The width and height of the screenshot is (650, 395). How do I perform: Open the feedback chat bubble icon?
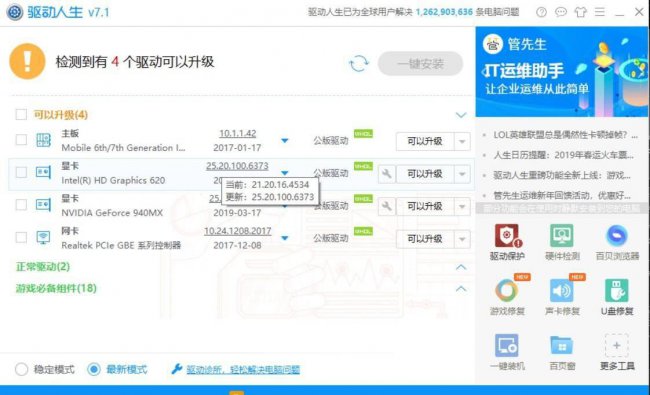tap(560, 12)
